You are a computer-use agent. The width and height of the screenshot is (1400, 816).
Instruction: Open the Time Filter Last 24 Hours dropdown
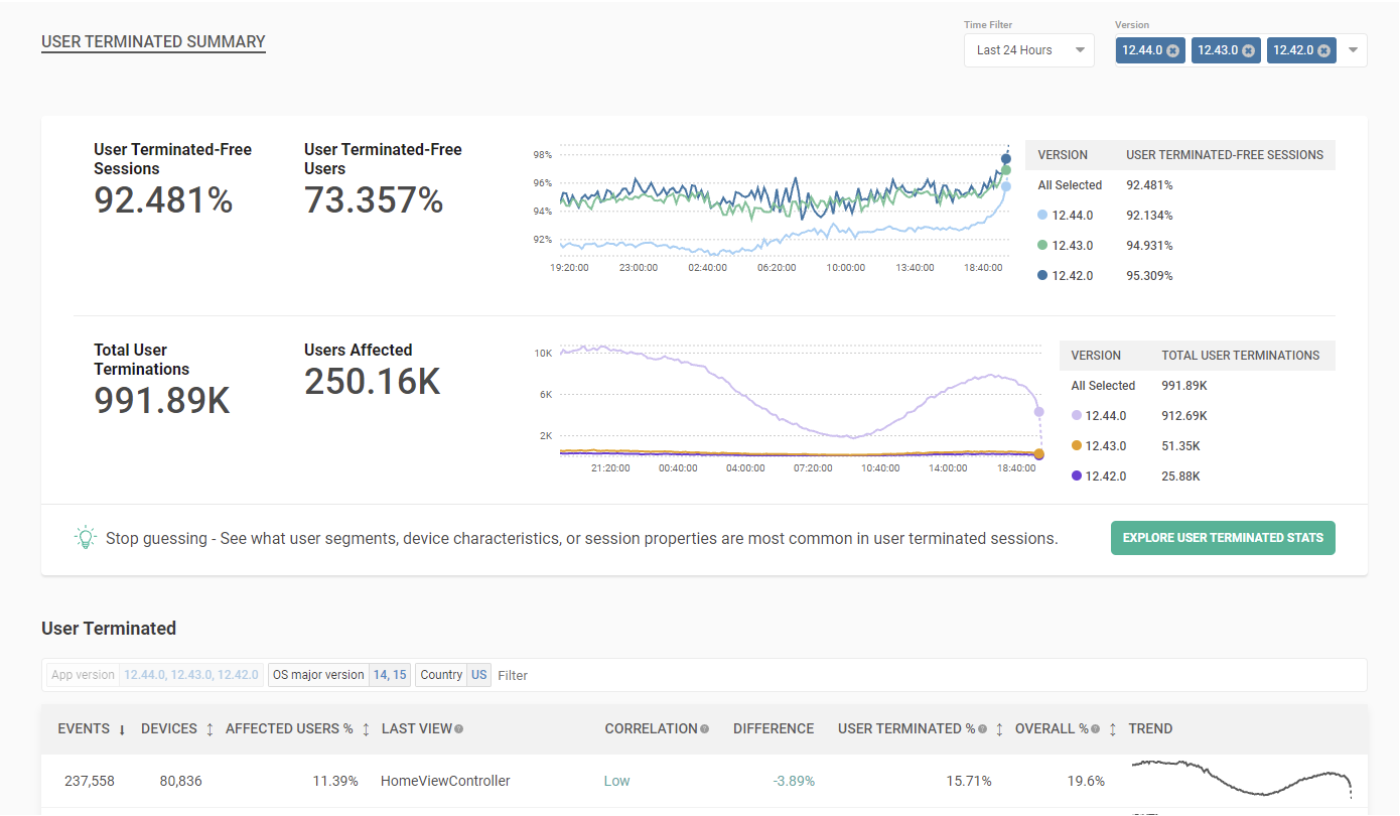1029,50
